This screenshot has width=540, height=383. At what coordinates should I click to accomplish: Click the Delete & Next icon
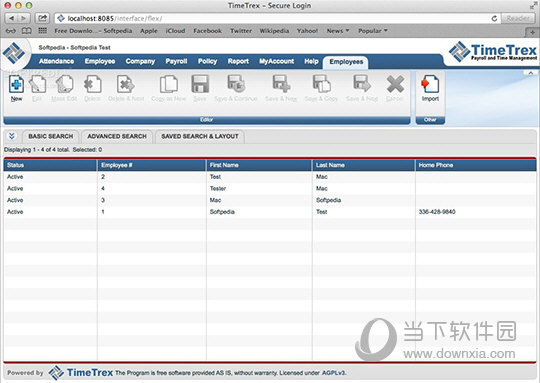pyautogui.click(x=126, y=84)
